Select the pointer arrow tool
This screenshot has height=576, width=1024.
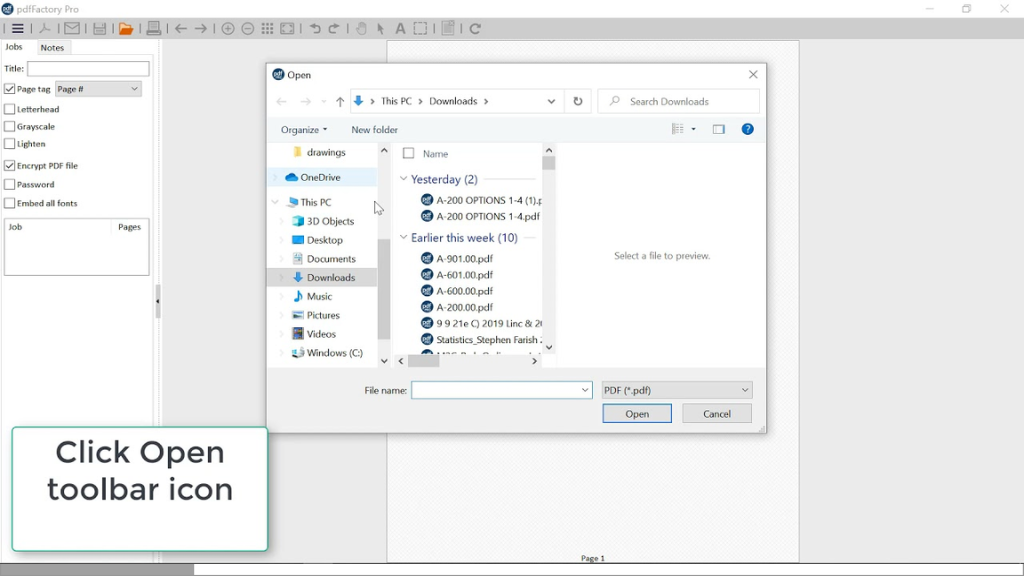pyautogui.click(x=381, y=29)
